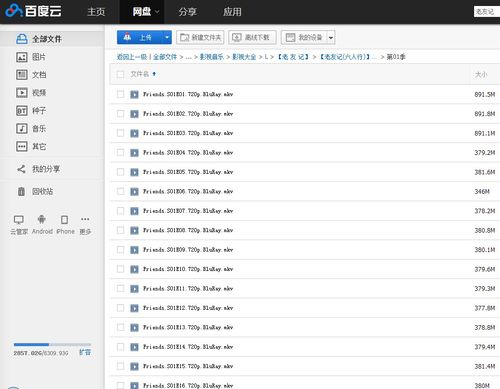Viewport: 500px width, 389px height.
Task: Check the box for Friends.S01E01 file
Action: [x=120, y=94]
